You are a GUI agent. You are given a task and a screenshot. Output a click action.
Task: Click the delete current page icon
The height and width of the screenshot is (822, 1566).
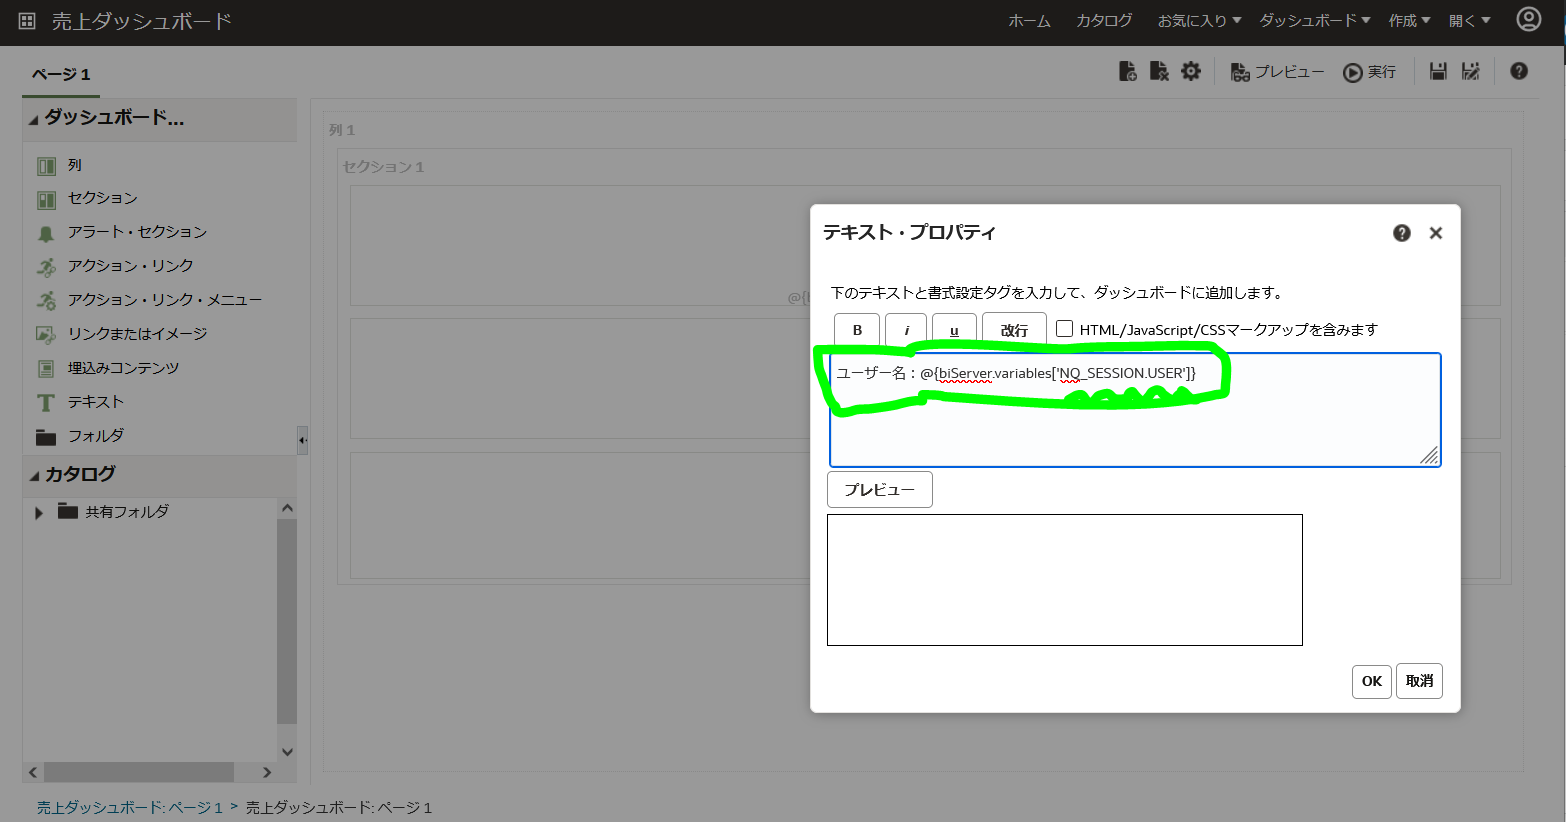pyautogui.click(x=1159, y=71)
